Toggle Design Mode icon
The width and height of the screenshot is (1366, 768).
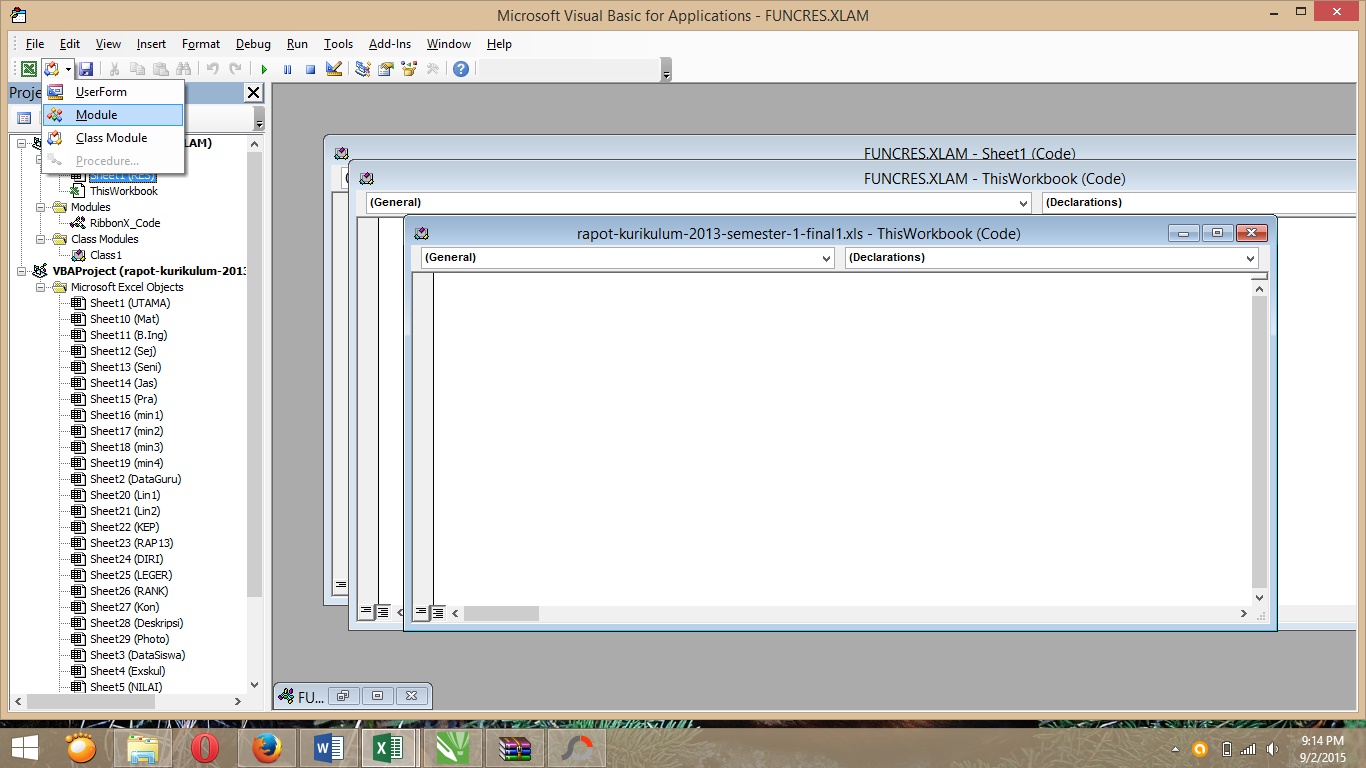pos(334,69)
